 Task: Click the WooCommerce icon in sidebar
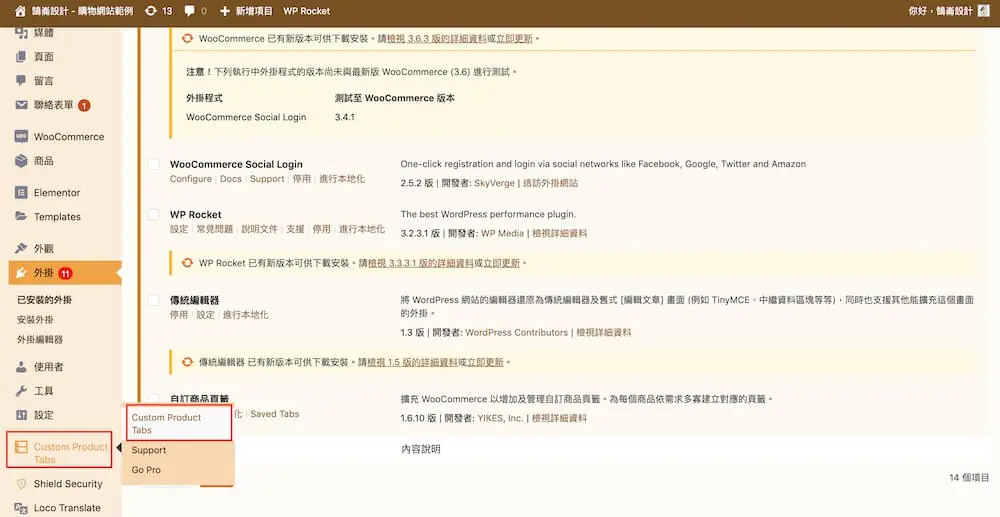pyautogui.click(x=21, y=136)
